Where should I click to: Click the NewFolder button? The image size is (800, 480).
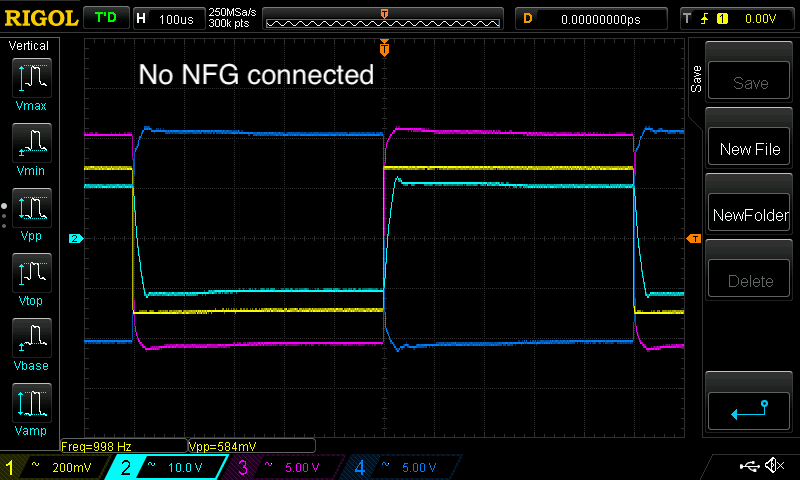749,213
